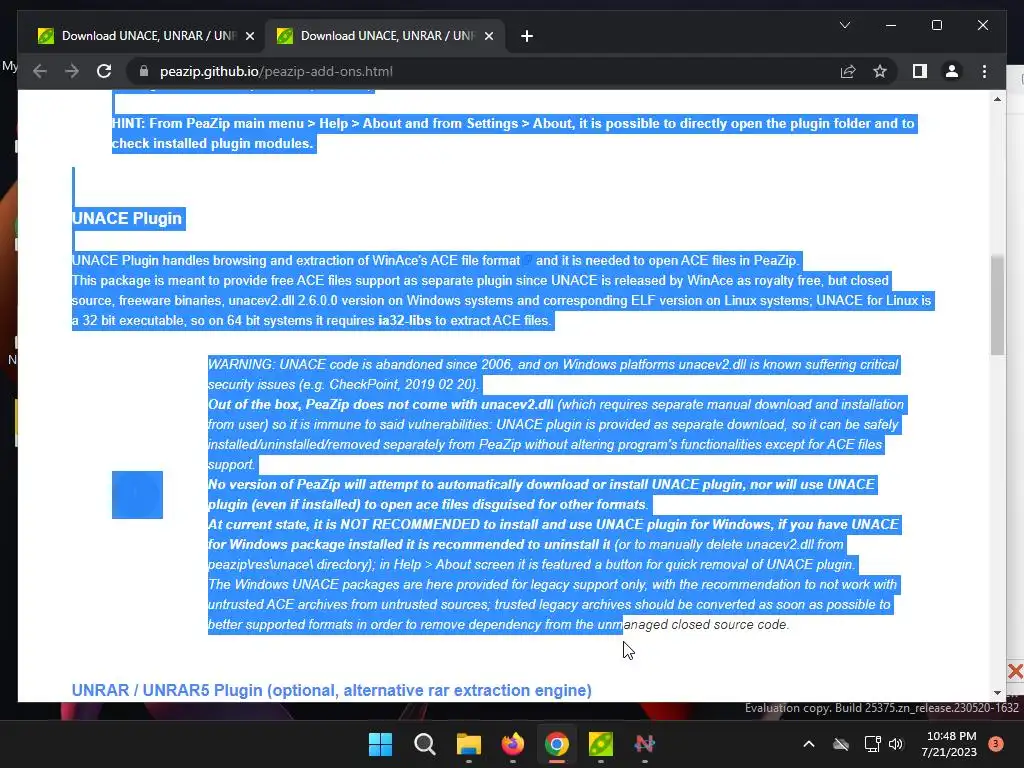Open PeaZip from the taskbar
The width and height of the screenshot is (1024, 768).
(x=601, y=744)
